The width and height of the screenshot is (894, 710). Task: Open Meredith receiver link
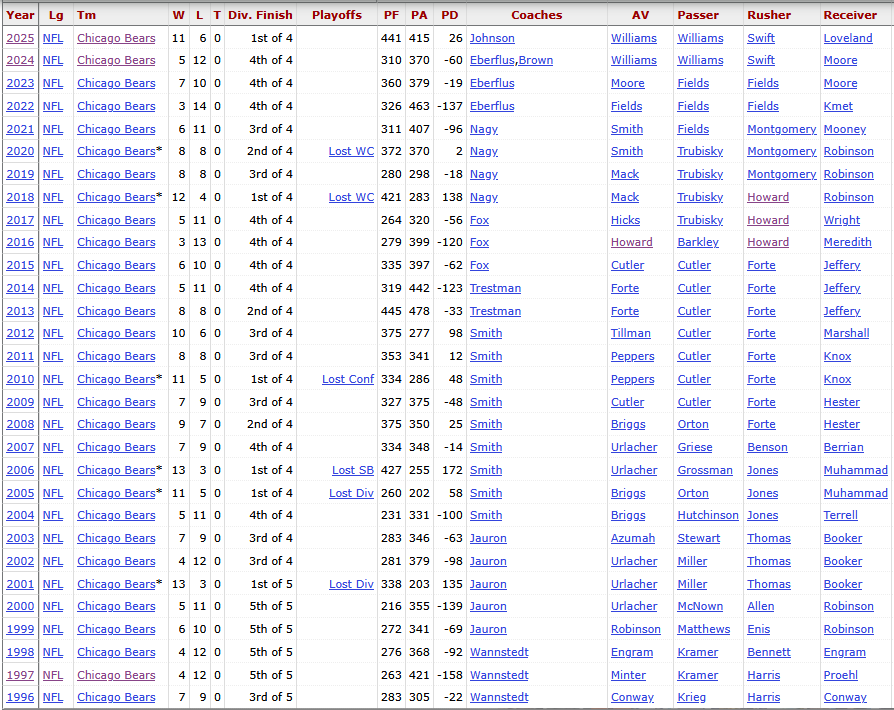(847, 242)
